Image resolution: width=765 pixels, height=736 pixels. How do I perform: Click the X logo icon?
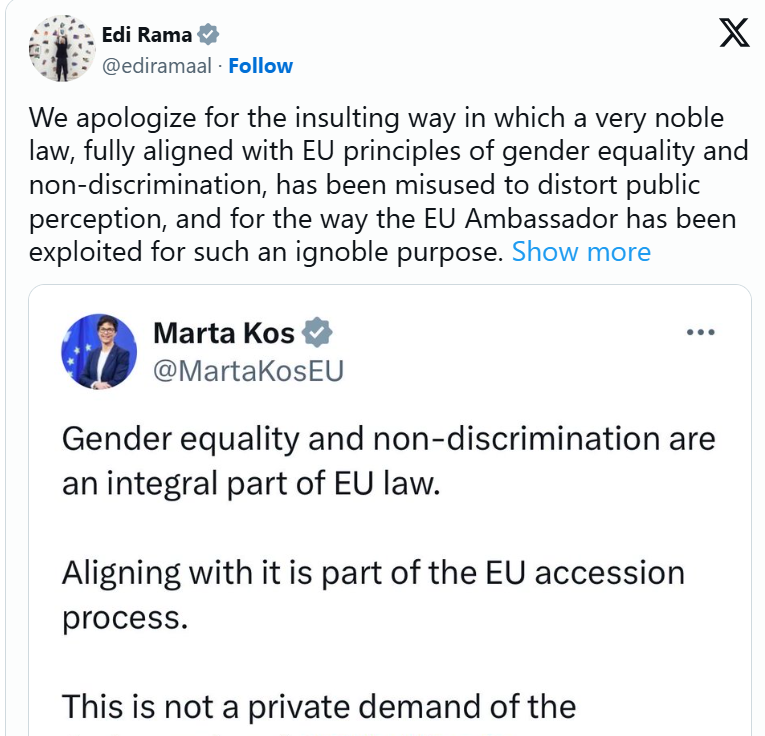(x=734, y=36)
